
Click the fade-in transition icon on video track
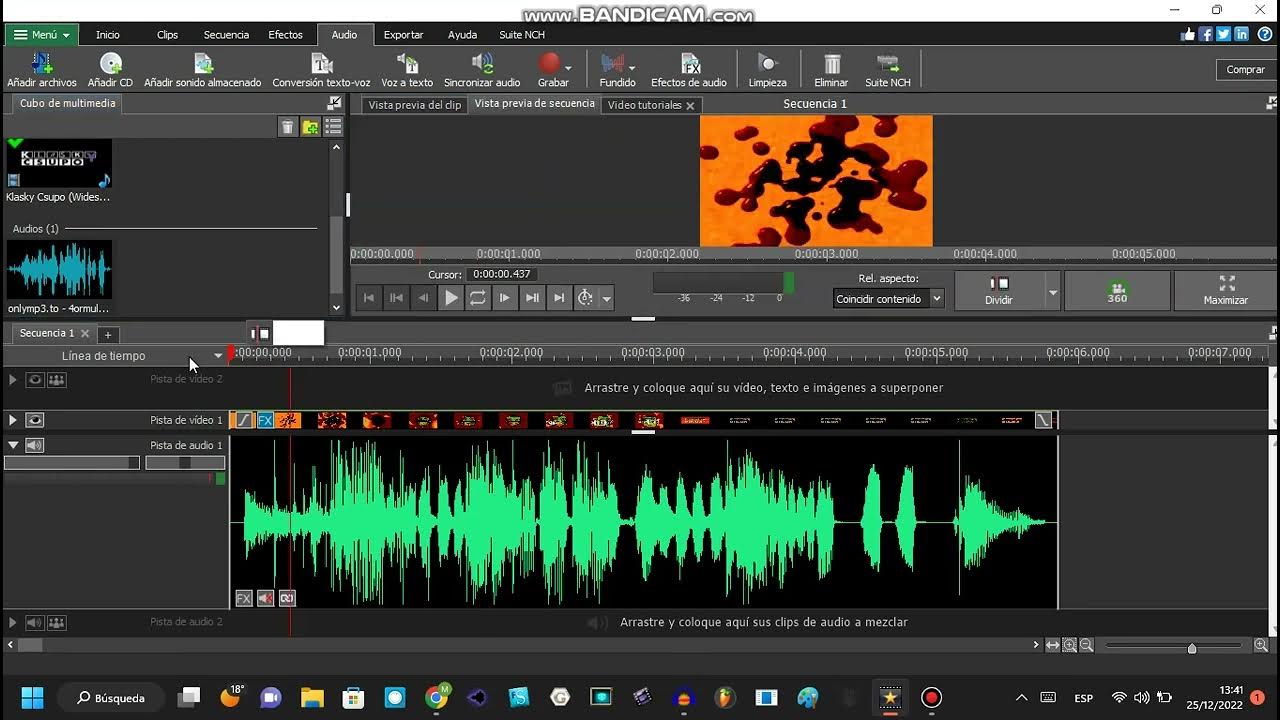[x=244, y=421]
